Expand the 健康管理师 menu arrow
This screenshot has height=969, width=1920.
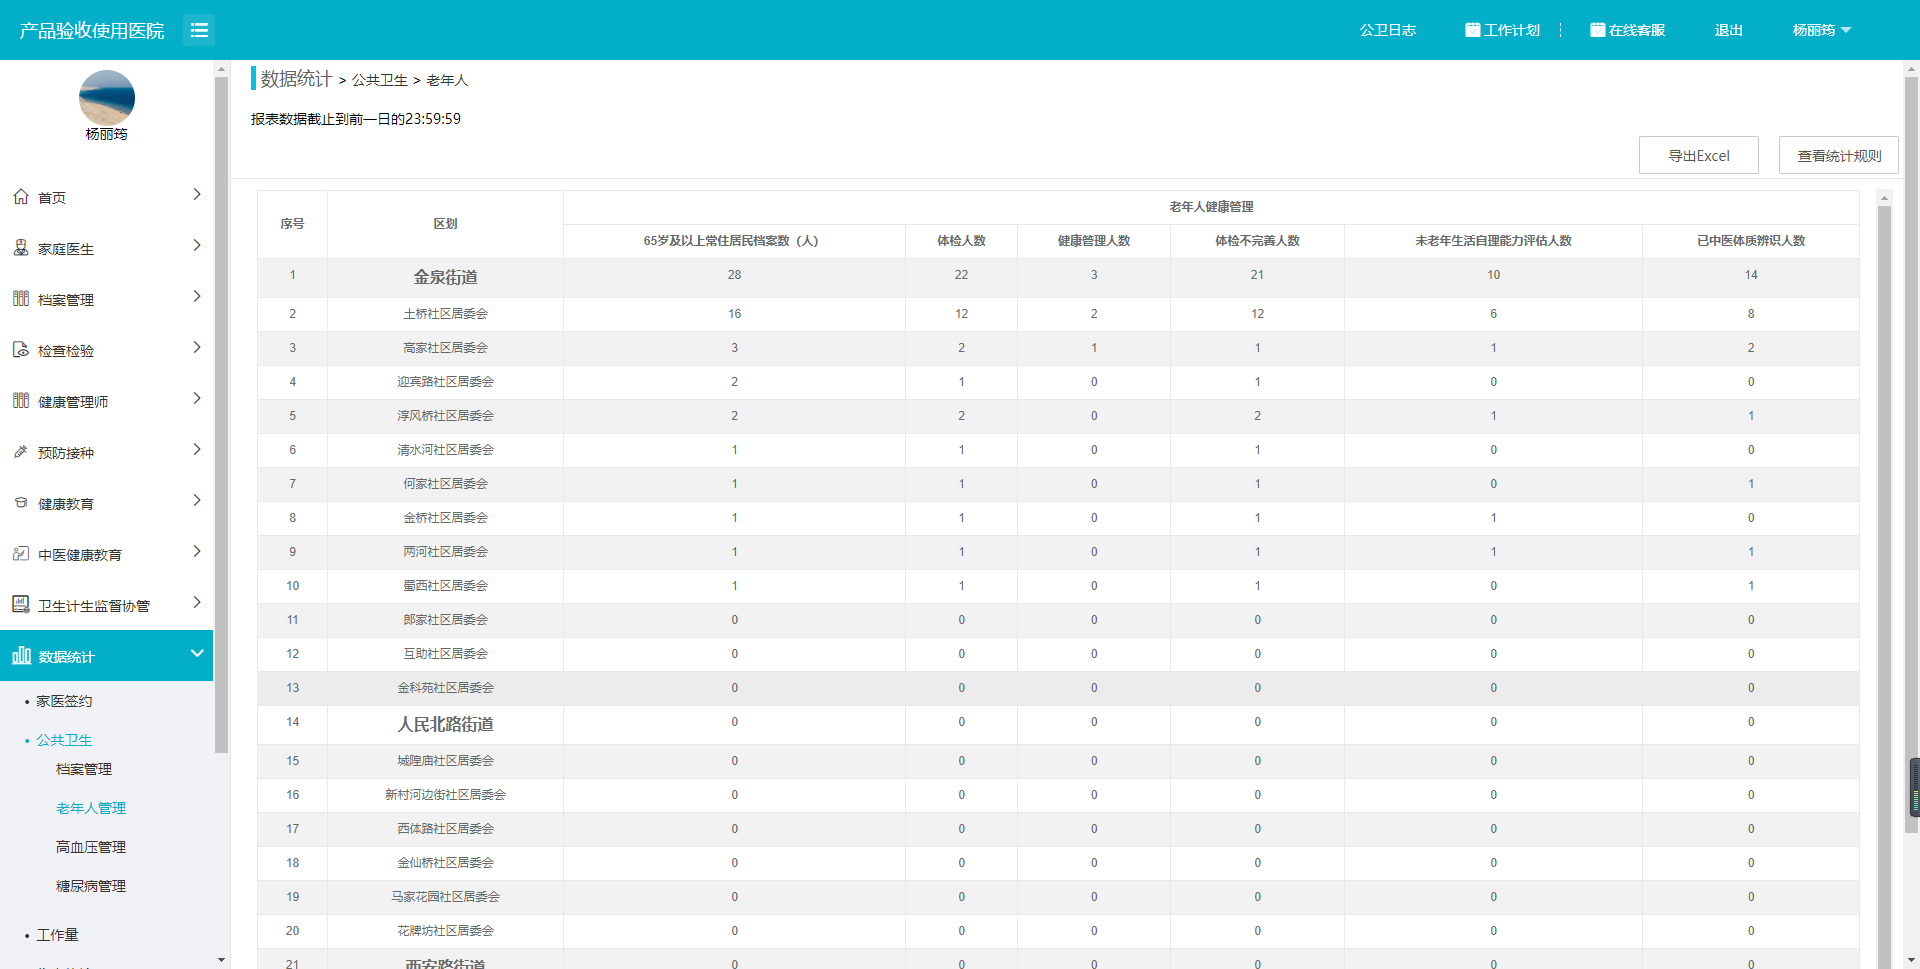[197, 399]
